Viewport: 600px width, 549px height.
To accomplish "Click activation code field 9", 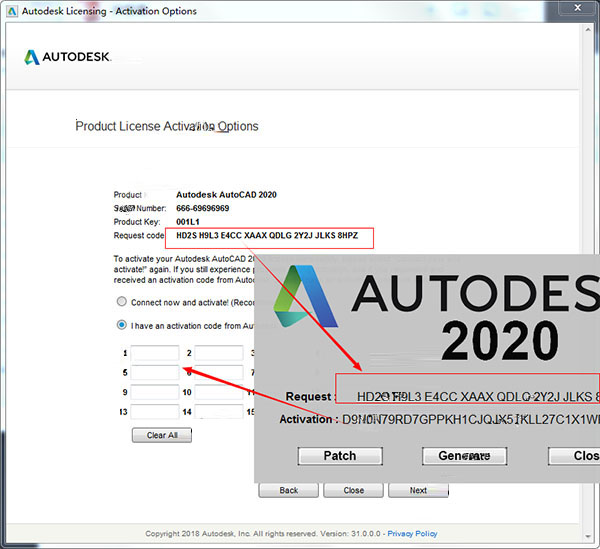I will point(155,392).
